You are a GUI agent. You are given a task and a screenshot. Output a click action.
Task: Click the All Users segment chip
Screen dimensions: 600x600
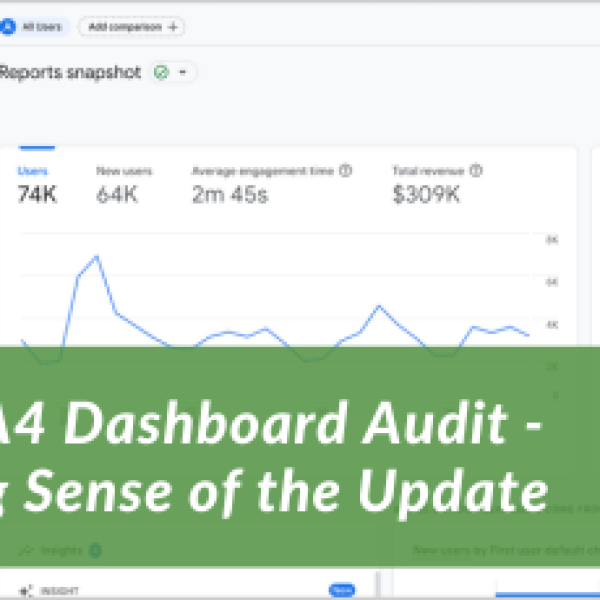pos(34,27)
